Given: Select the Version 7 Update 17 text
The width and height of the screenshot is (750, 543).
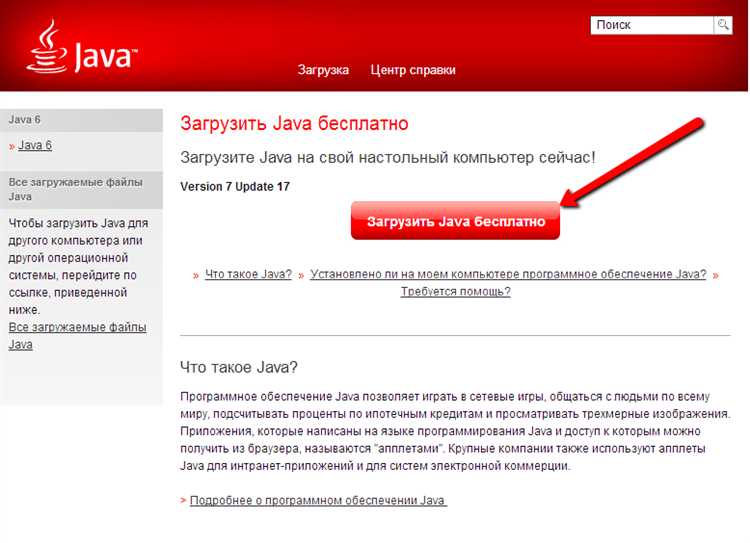Looking at the screenshot, I should [x=235, y=187].
